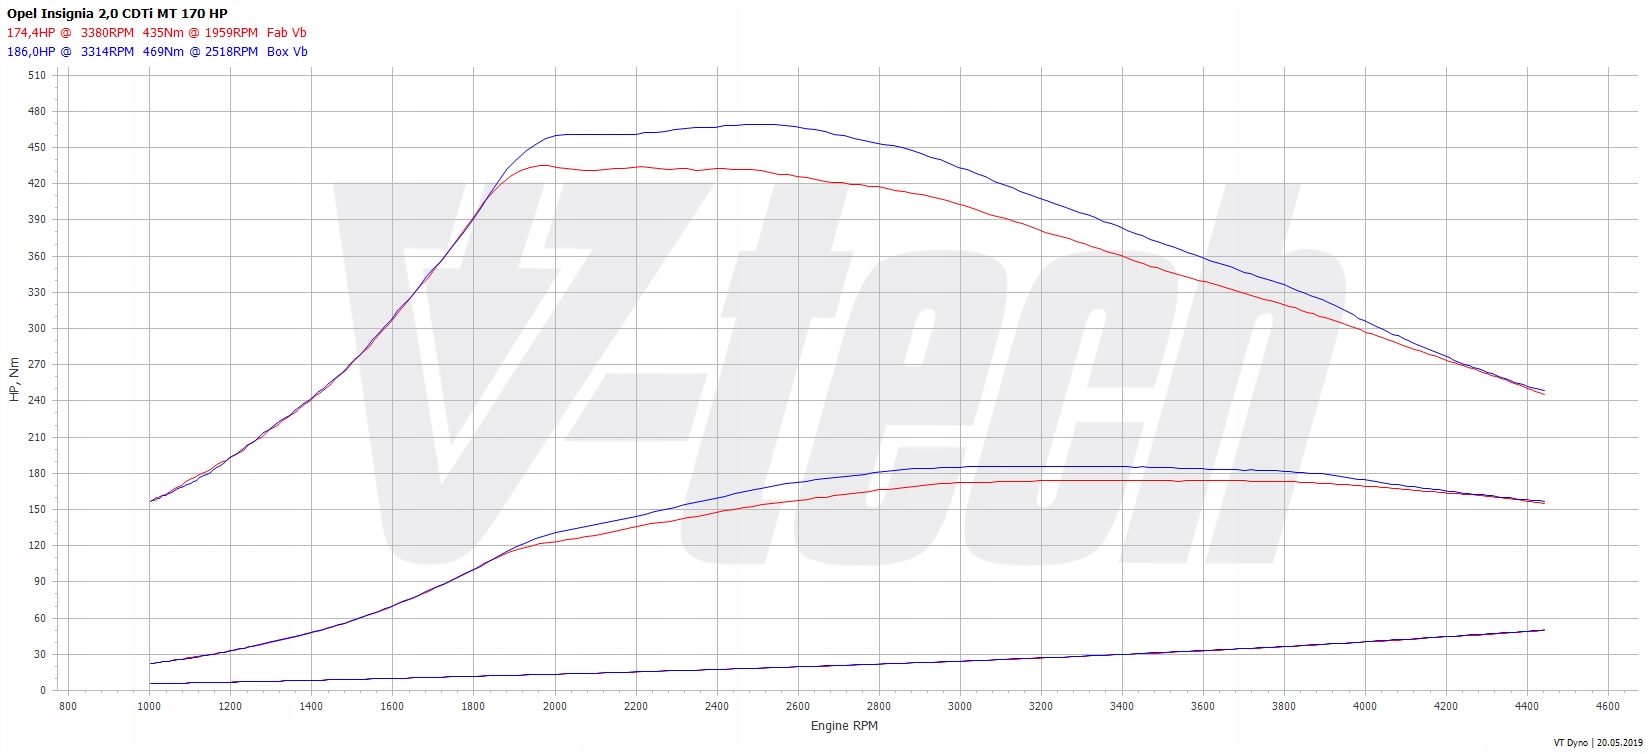Select the y-axis tick label "210"

tap(36, 437)
